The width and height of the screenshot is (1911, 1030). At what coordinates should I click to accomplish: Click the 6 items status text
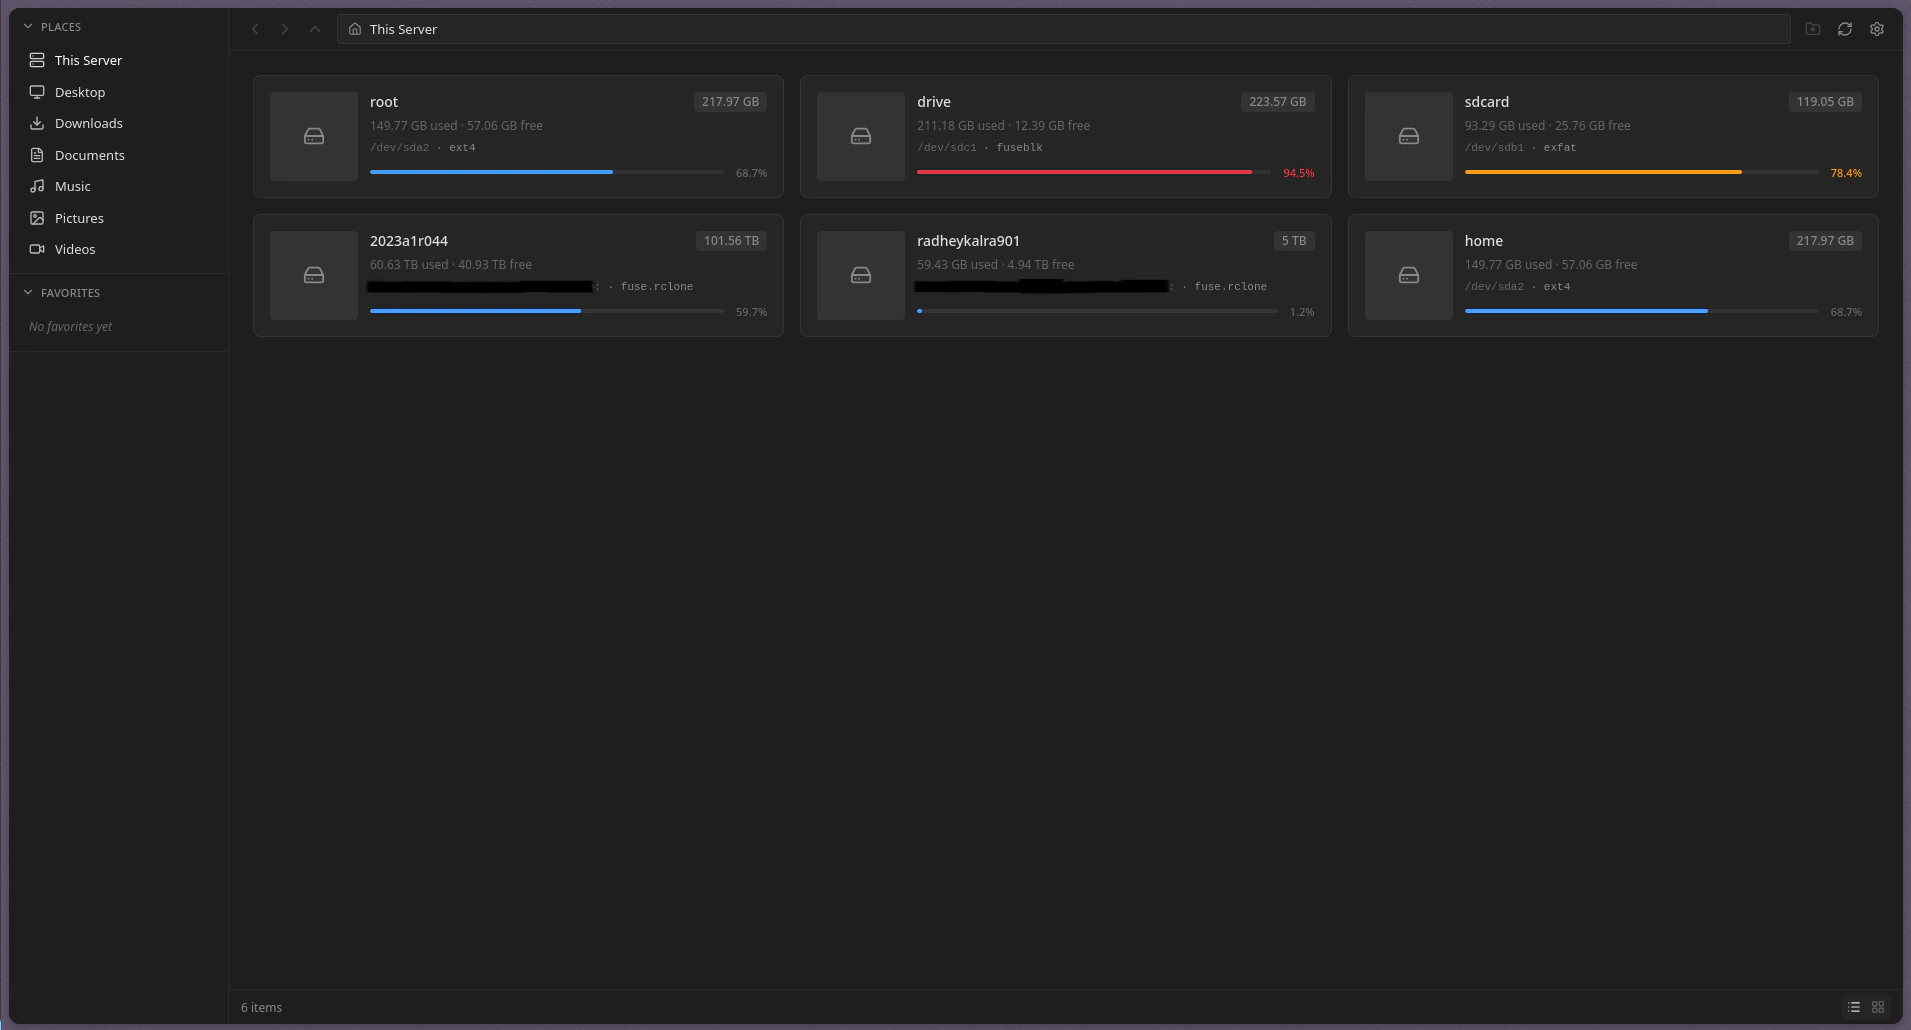tap(262, 1007)
